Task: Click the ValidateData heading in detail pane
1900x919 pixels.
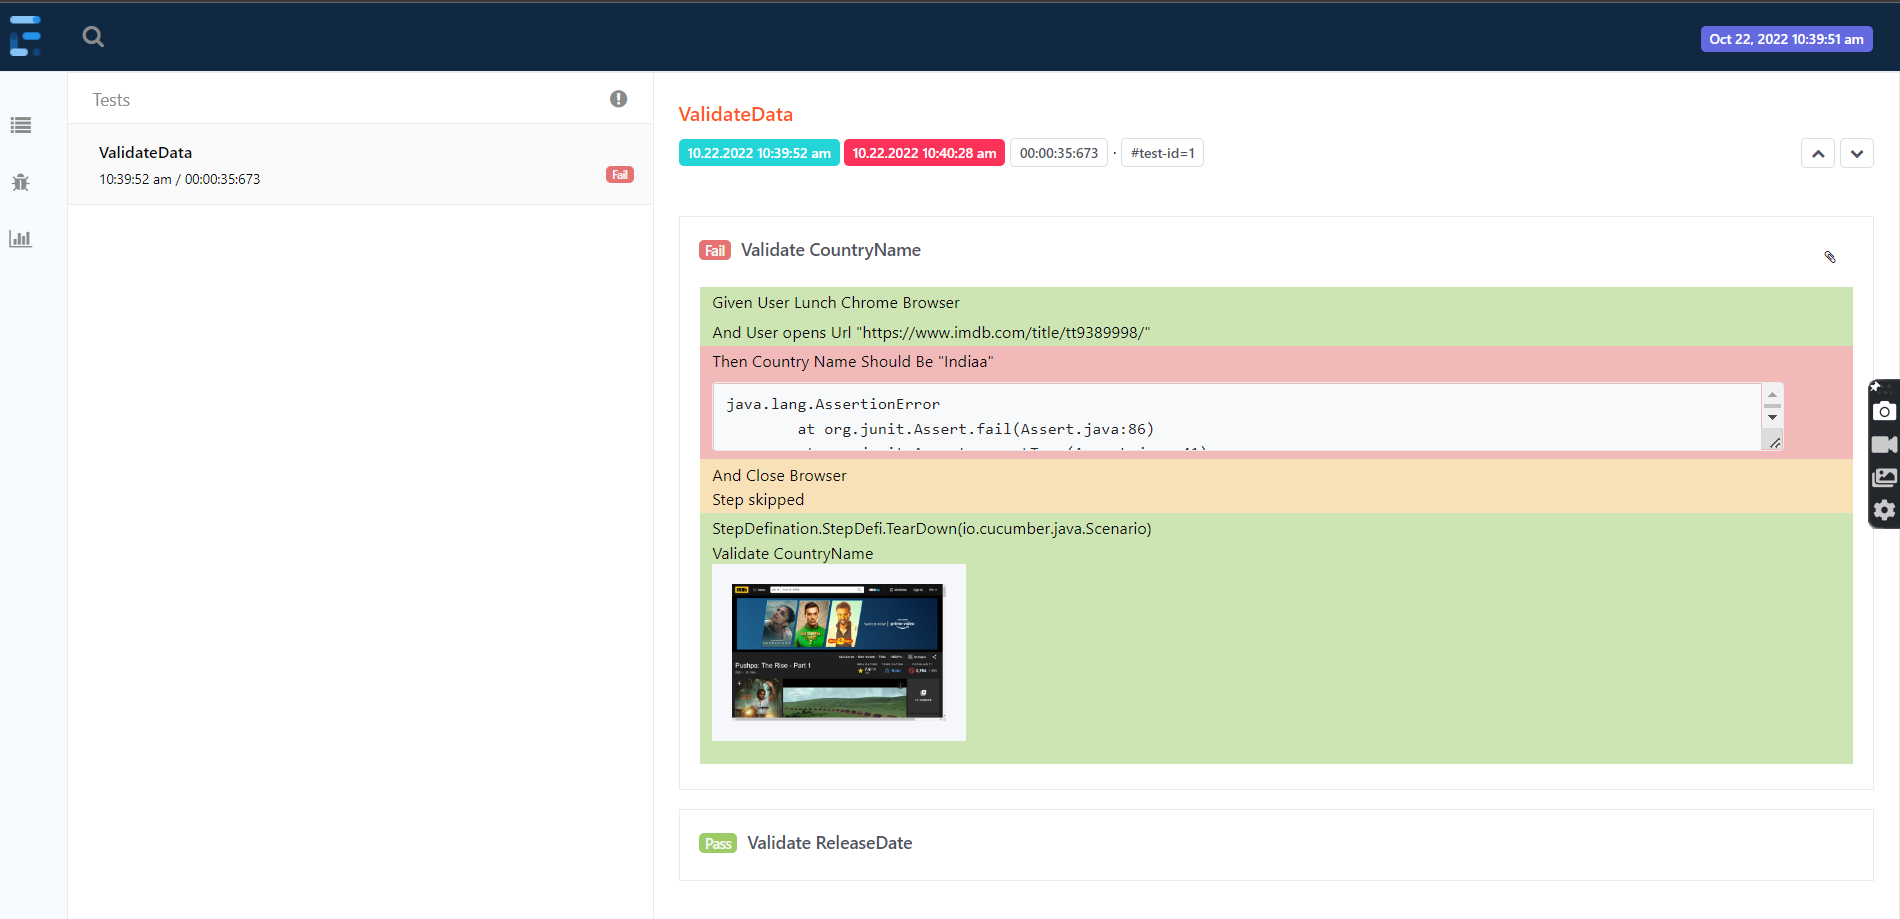Action: click(x=736, y=115)
